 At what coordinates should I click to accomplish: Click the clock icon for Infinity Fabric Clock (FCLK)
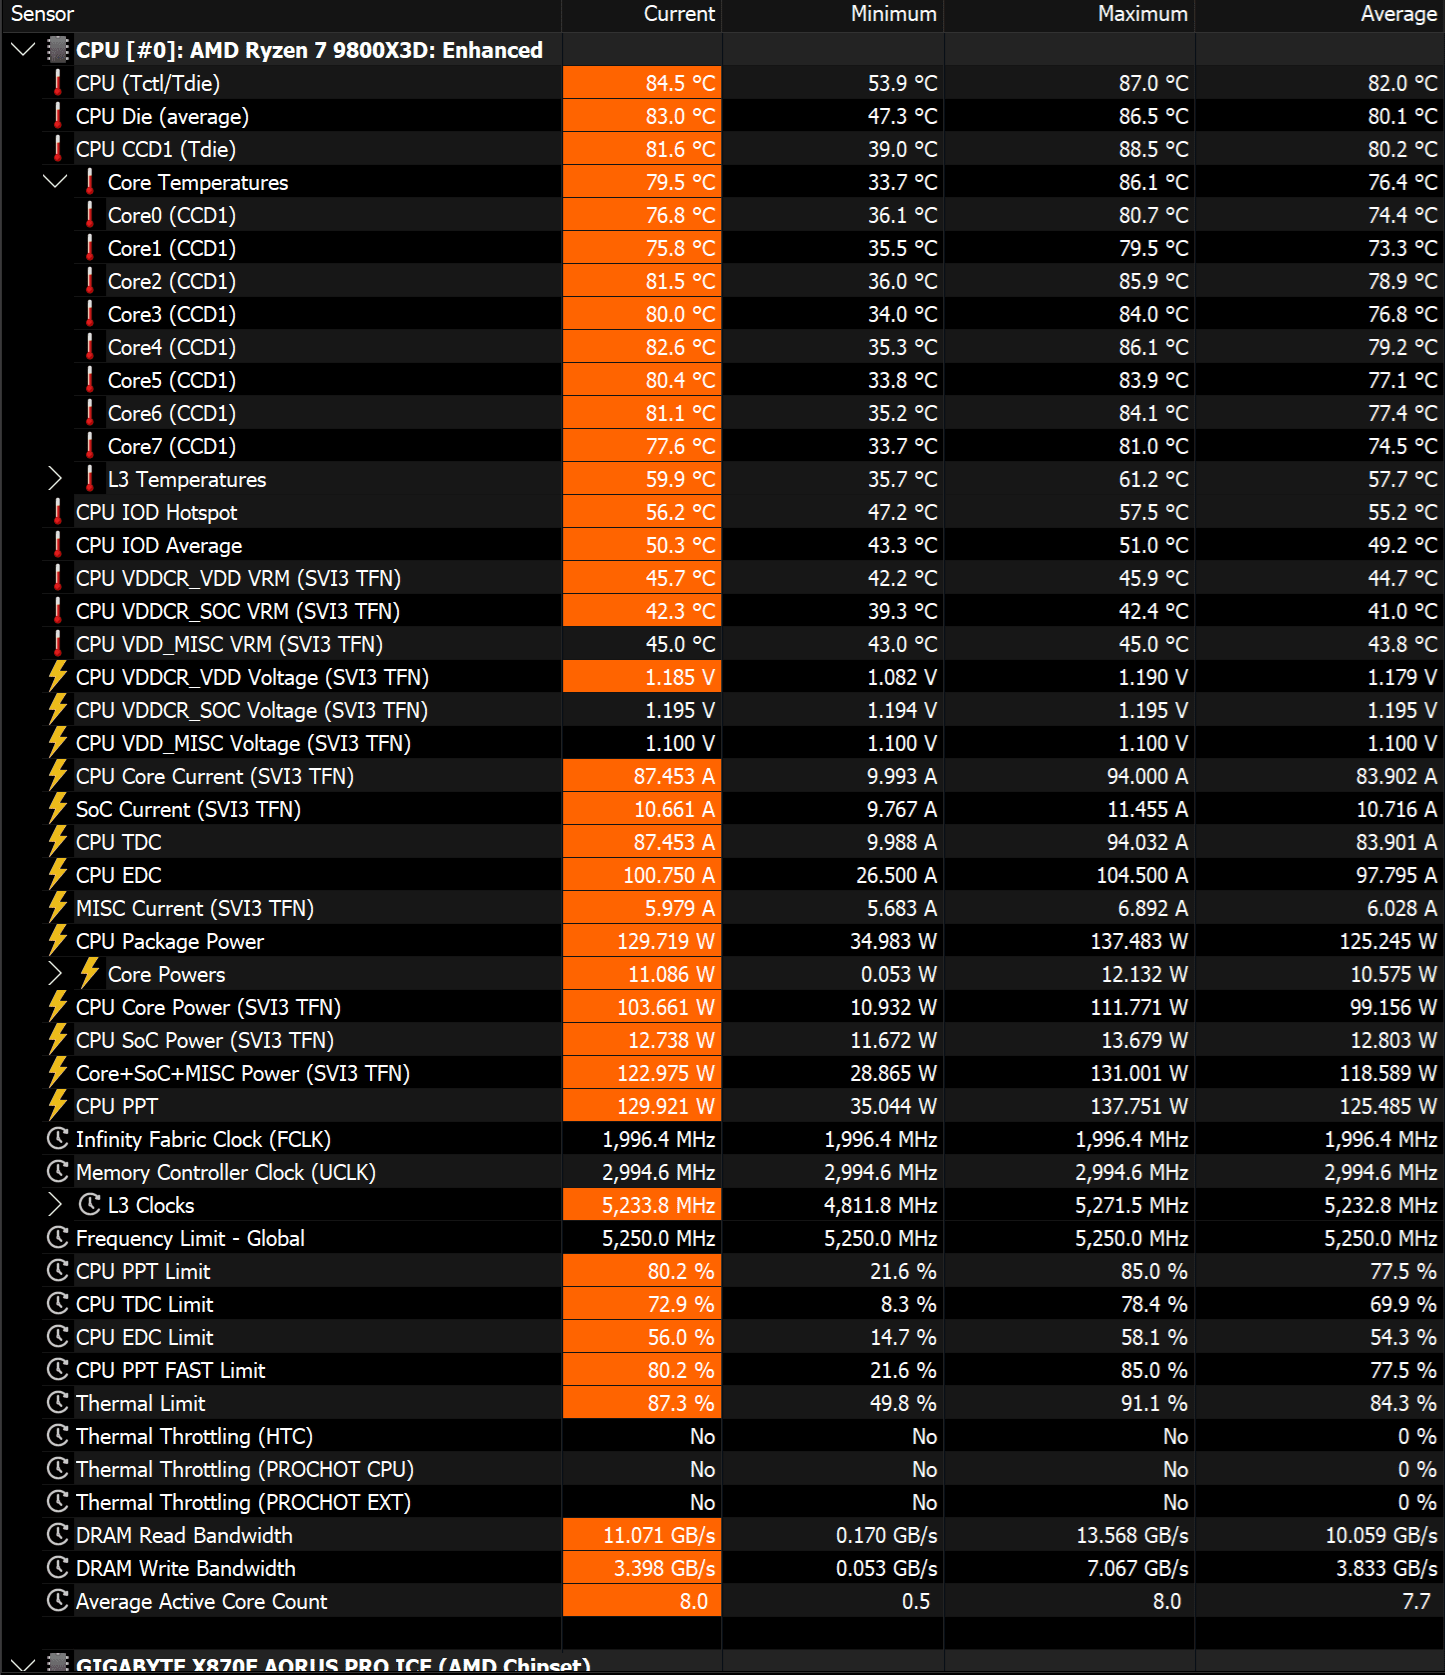pyautogui.click(x=58, y=1139)
